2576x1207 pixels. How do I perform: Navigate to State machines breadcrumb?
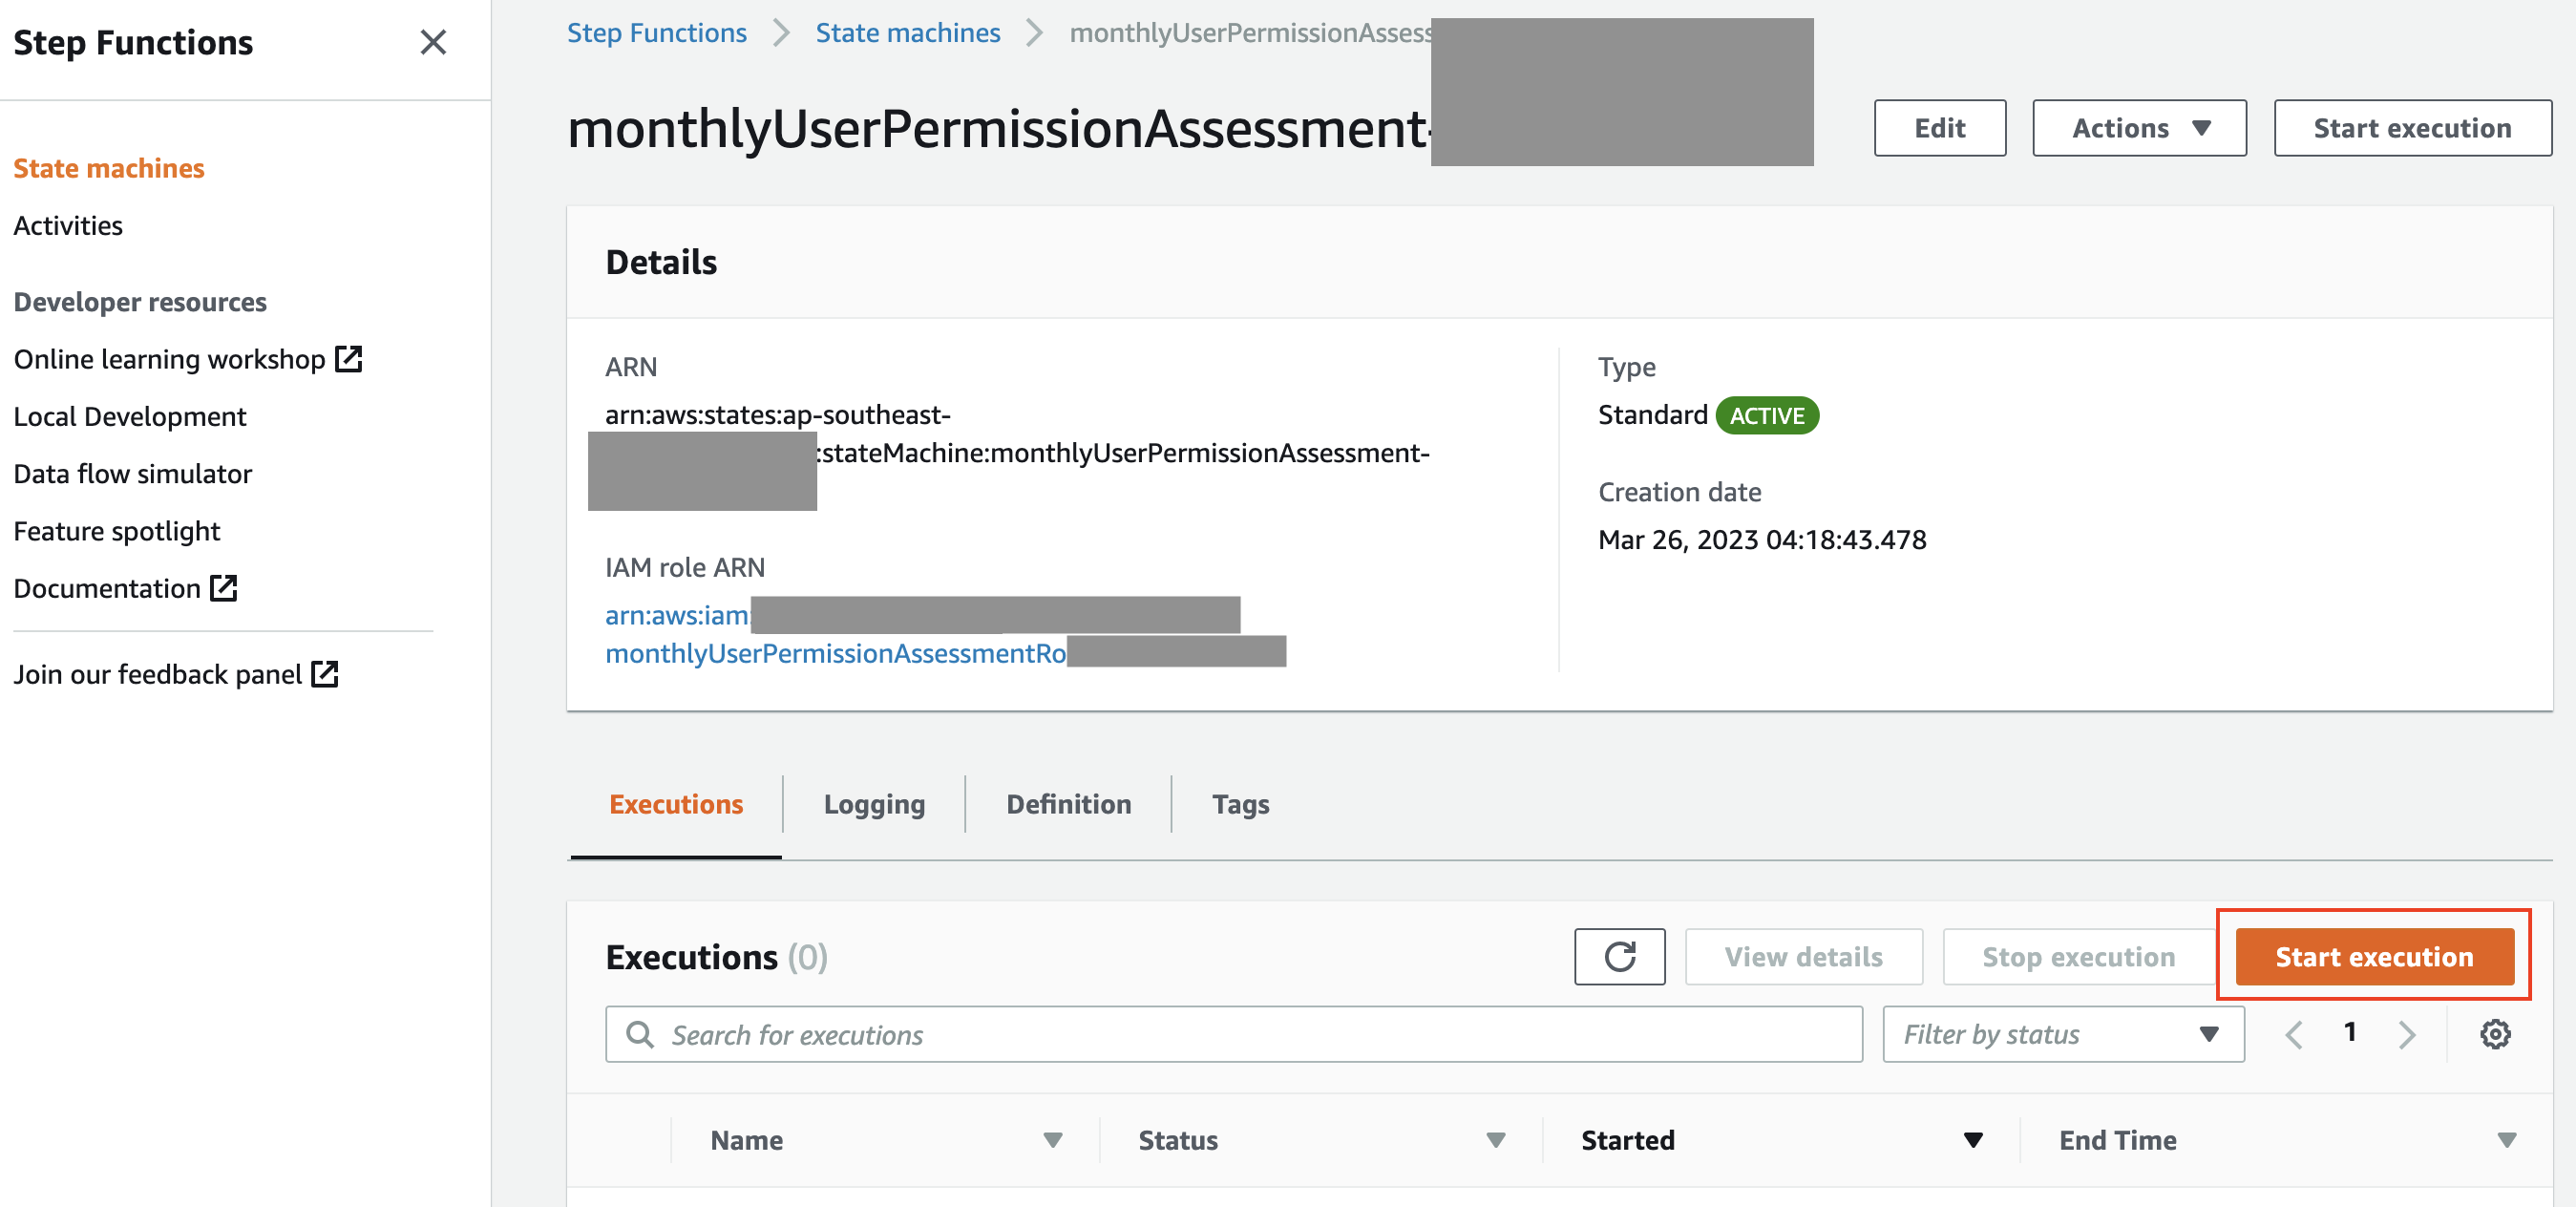coord(907,33)
